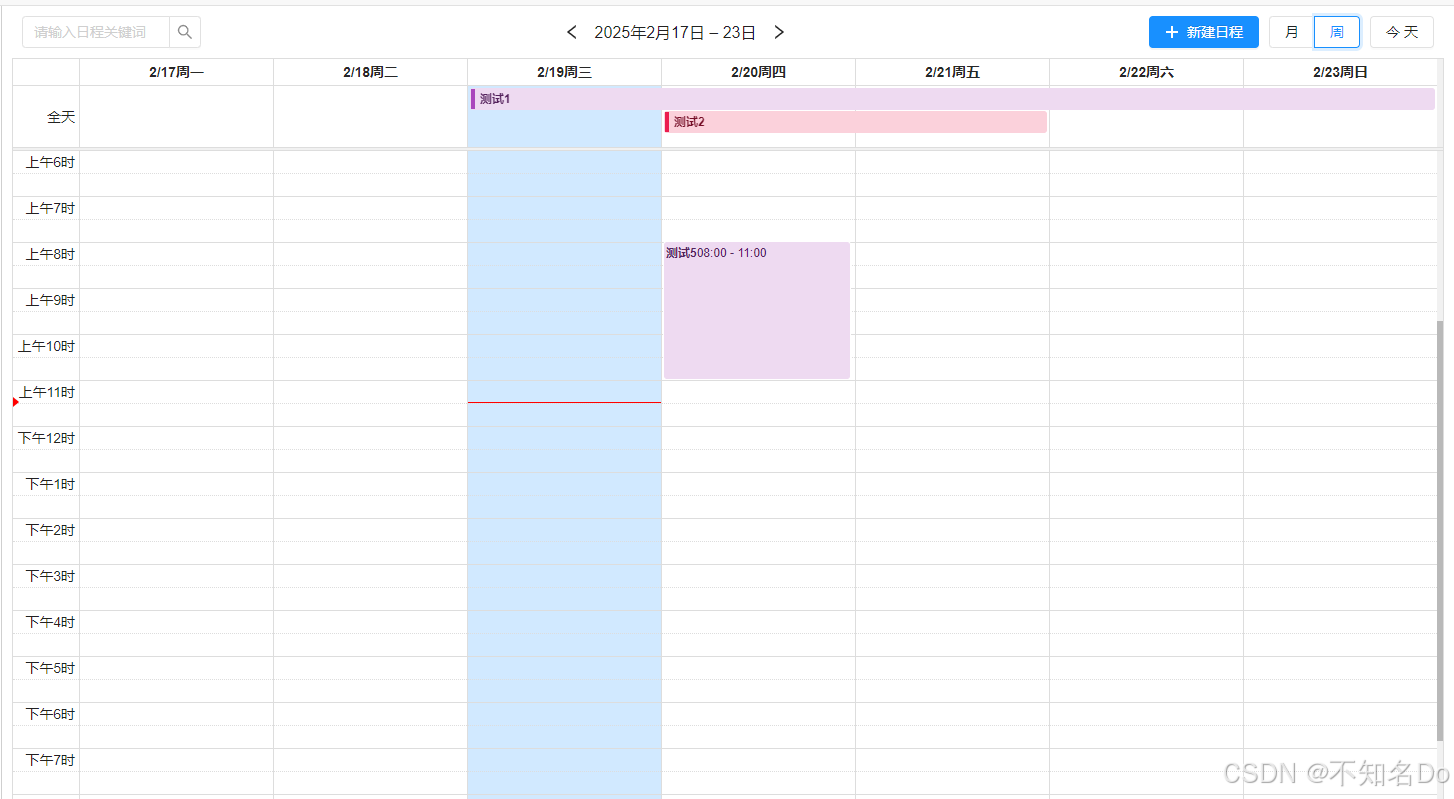Select the 周 (week) view tab
This screenshot has height=799, width=1454.
pyautogui.click(x=1336, y=31)
